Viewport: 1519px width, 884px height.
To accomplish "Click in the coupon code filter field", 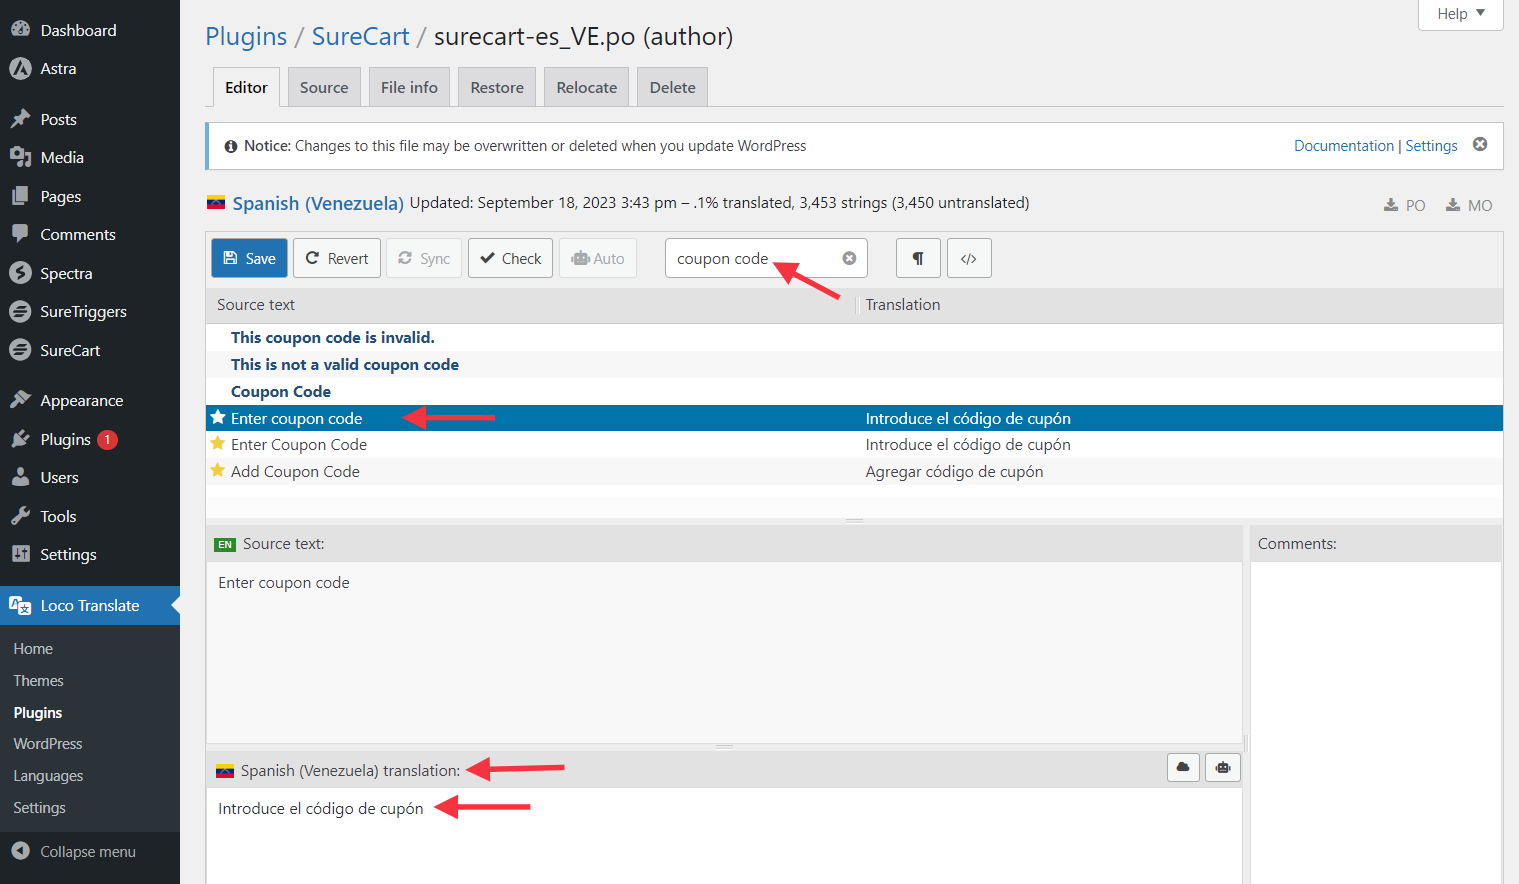I will pyautogui.click(x=750, y=258).
